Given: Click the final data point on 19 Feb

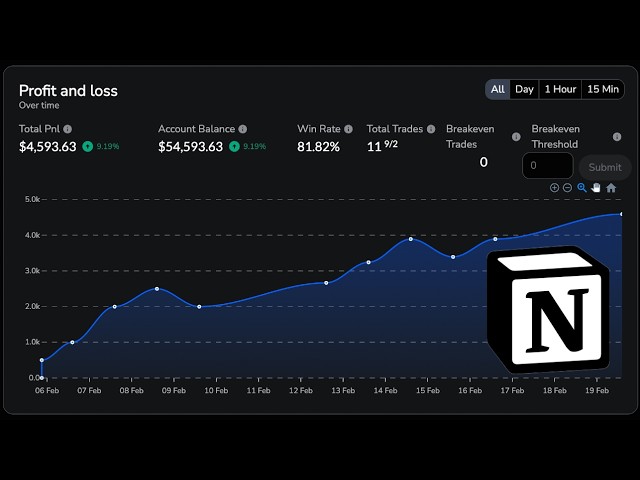Looking at the screenshot, I should pyautogui.click(x=621, y=214).
